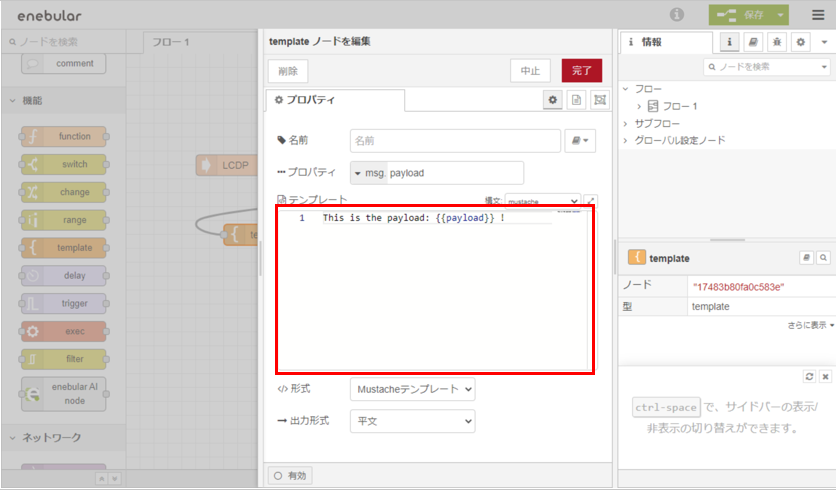Select the change node in the palette
The width and height of the screenshot is (836, 490).
point(63,192)
